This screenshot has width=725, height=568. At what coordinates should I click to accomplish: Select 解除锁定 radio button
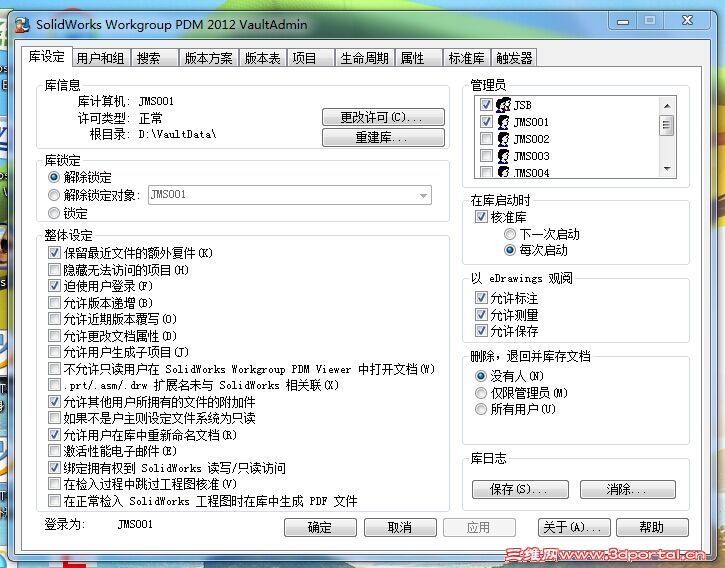click(x=54, y=177)
